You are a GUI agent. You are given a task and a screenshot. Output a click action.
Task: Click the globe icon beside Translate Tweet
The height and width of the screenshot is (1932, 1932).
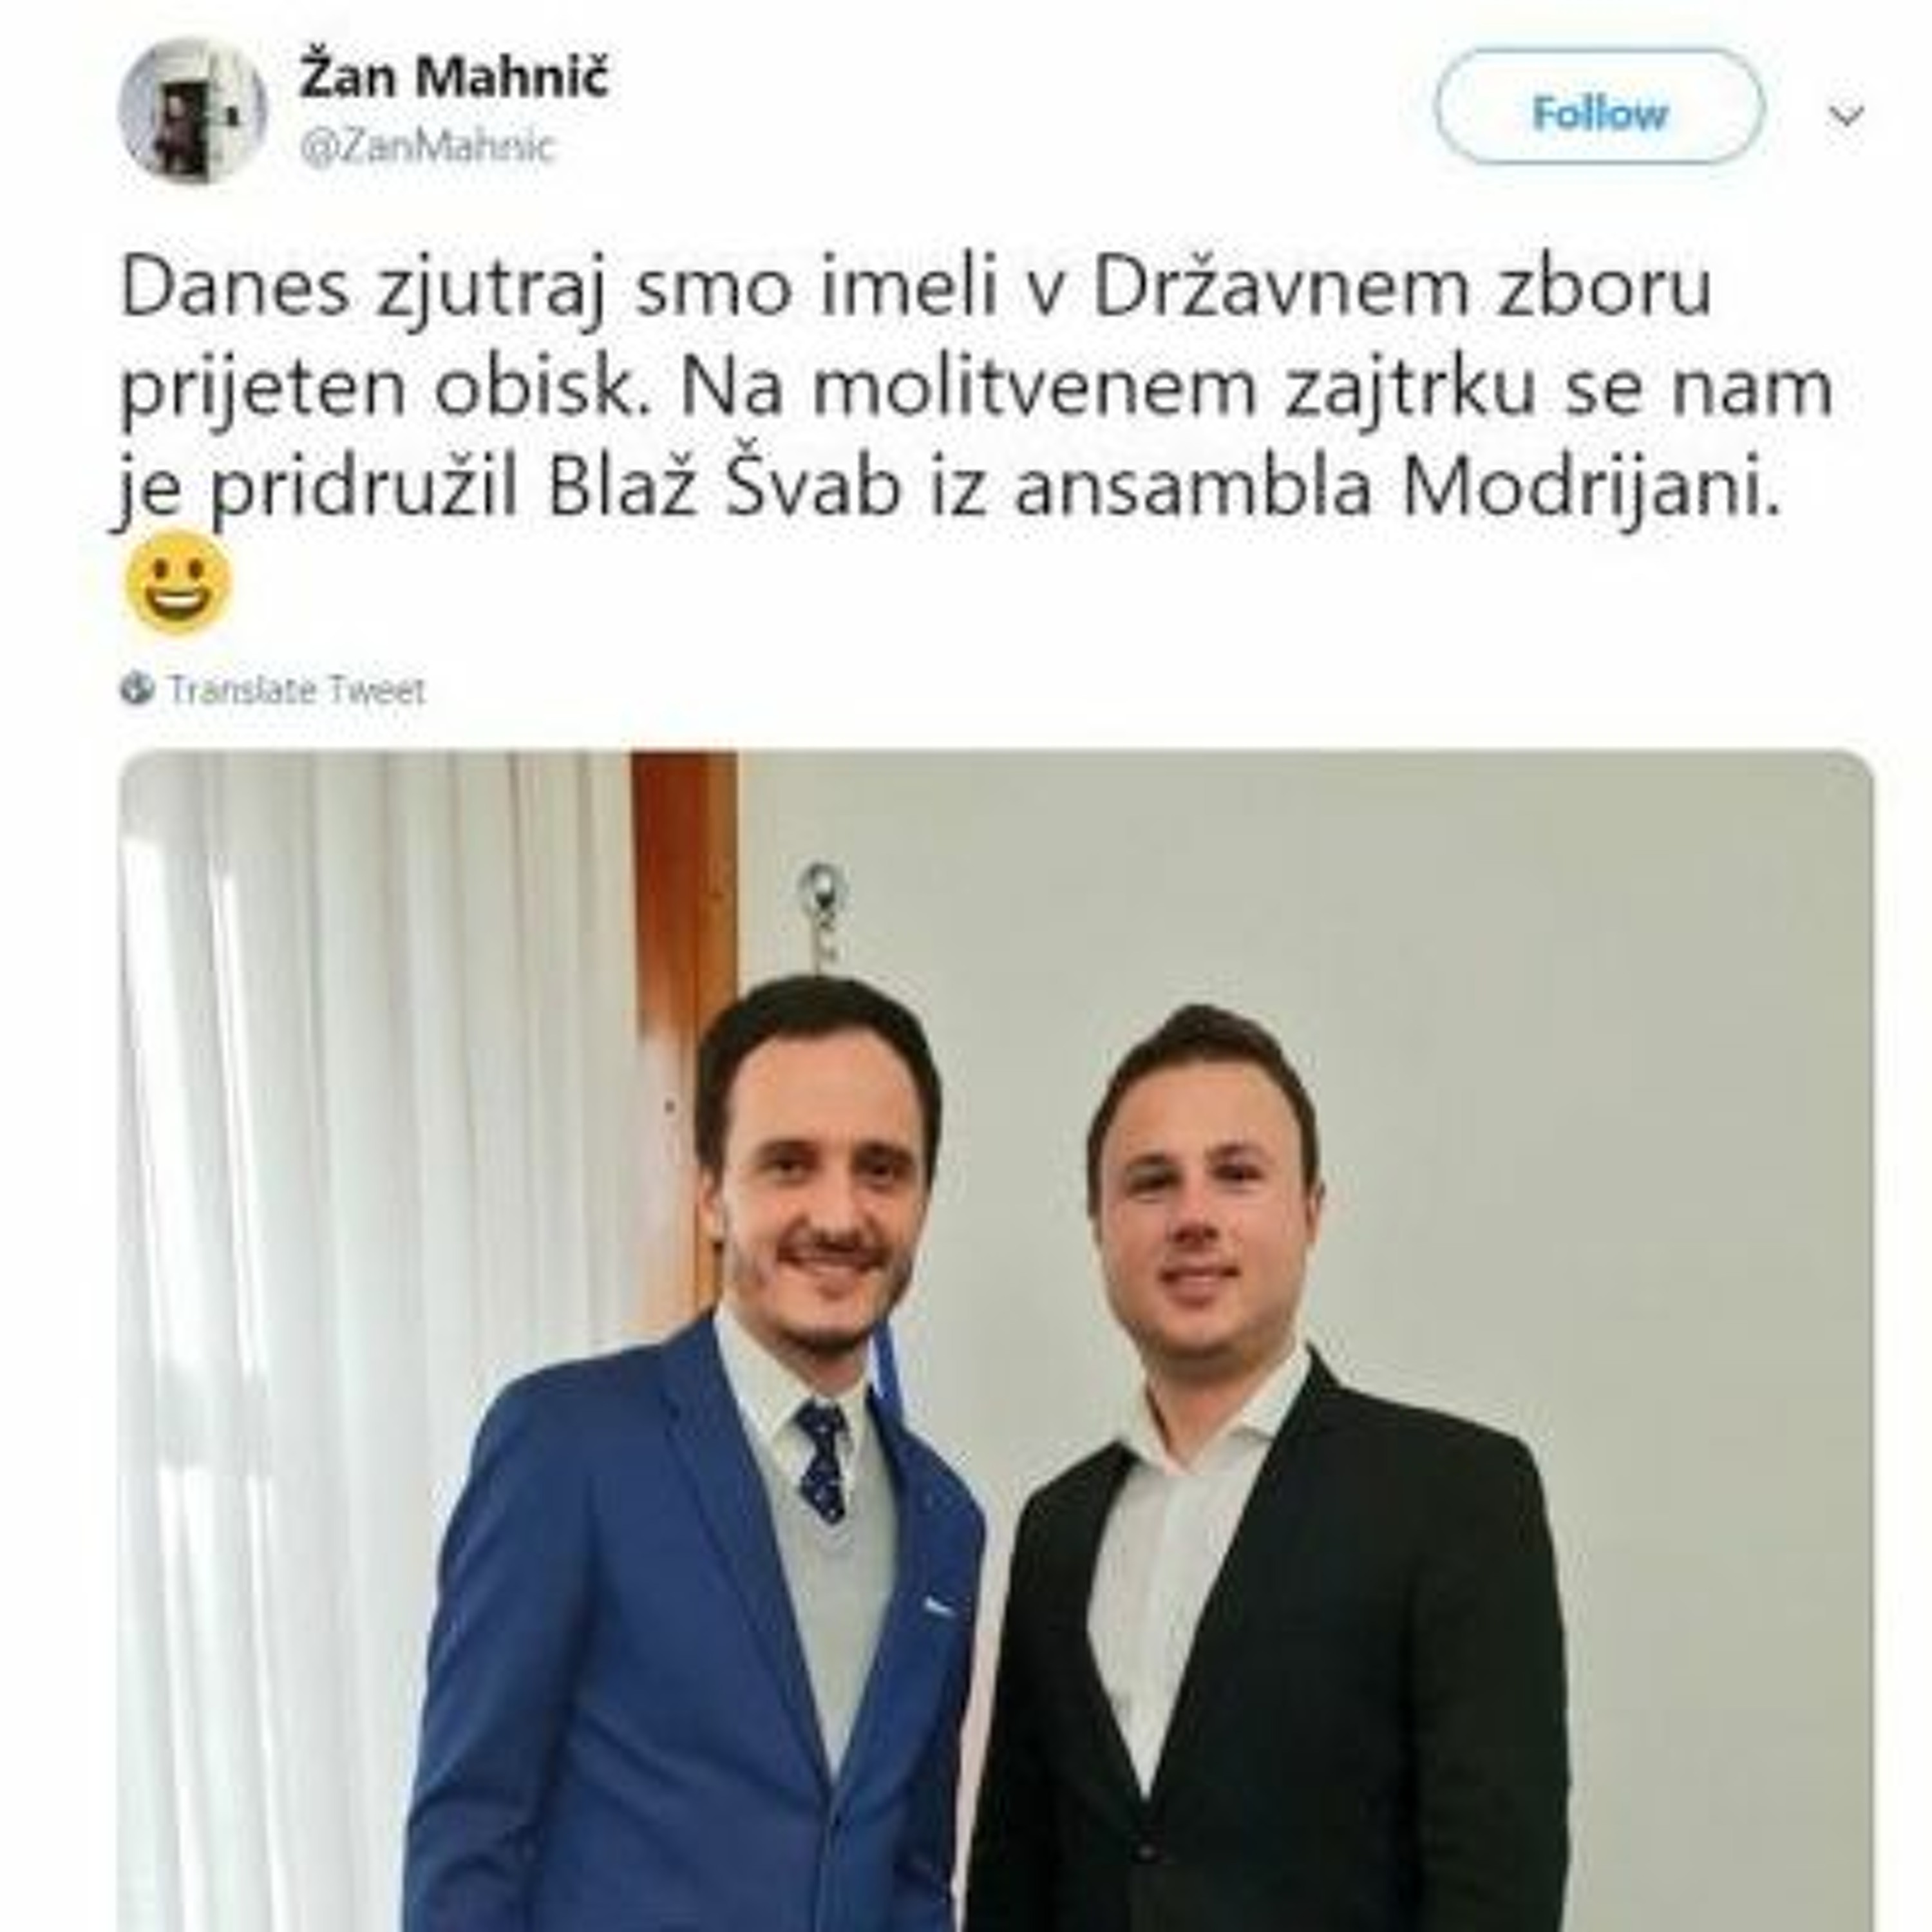[137, 689]
